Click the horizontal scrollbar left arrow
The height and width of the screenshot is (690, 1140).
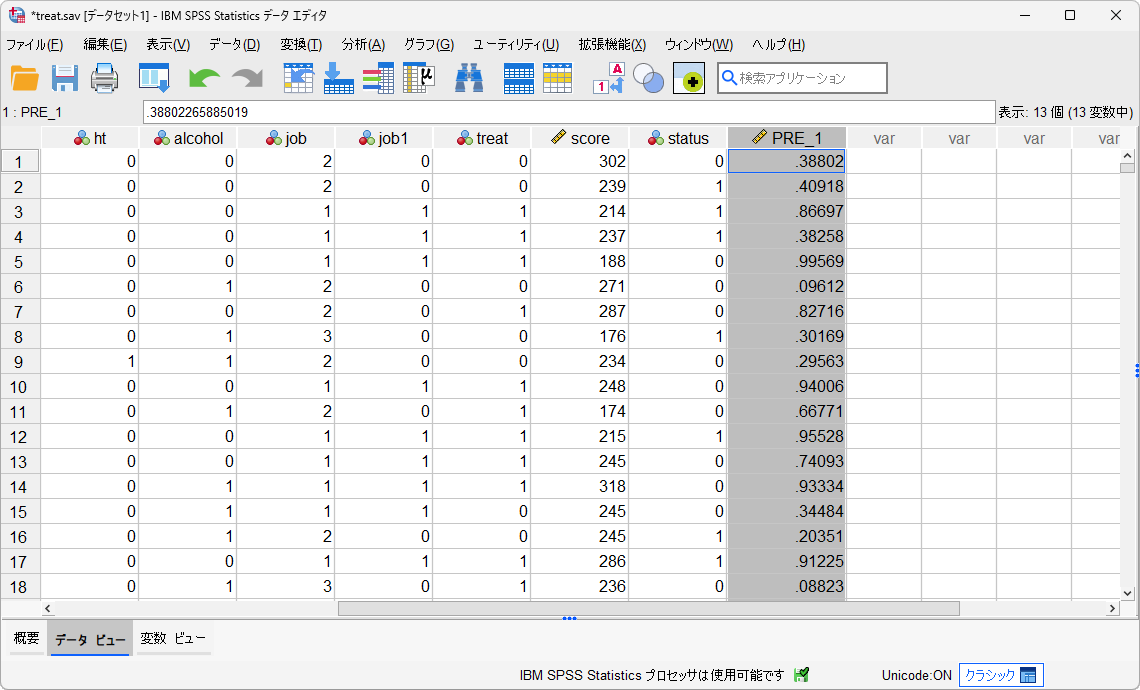48,609
